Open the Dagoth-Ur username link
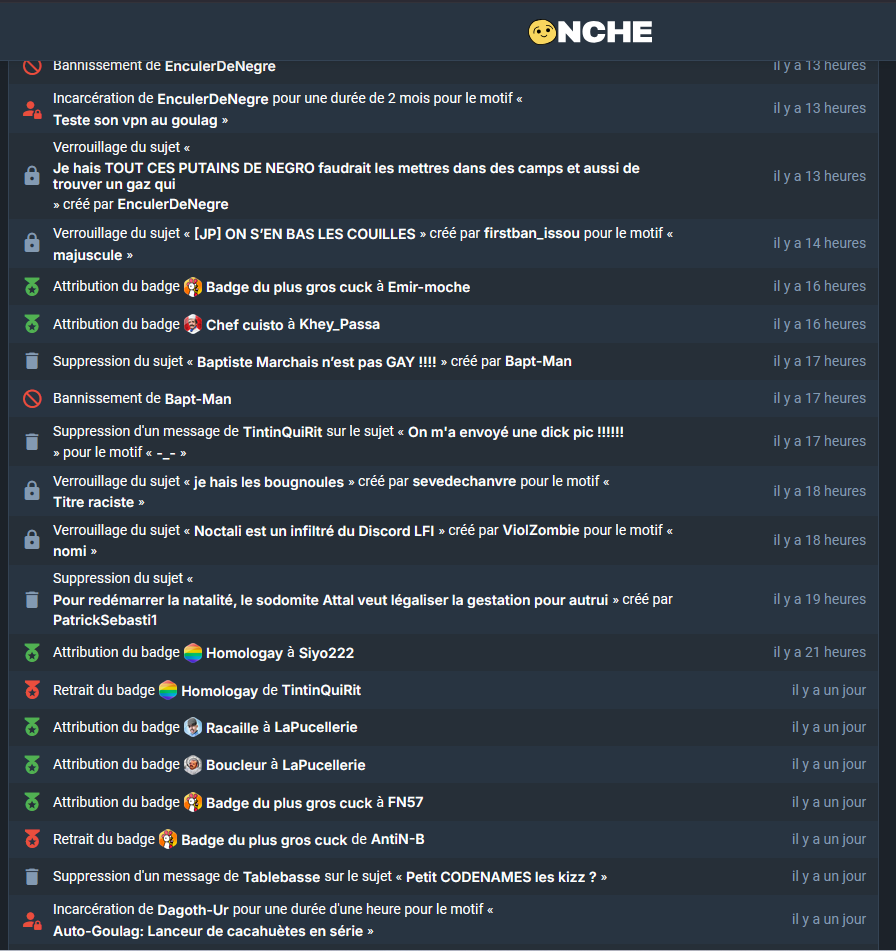This screenshot has width=896, height=951. tap(193, 910)
